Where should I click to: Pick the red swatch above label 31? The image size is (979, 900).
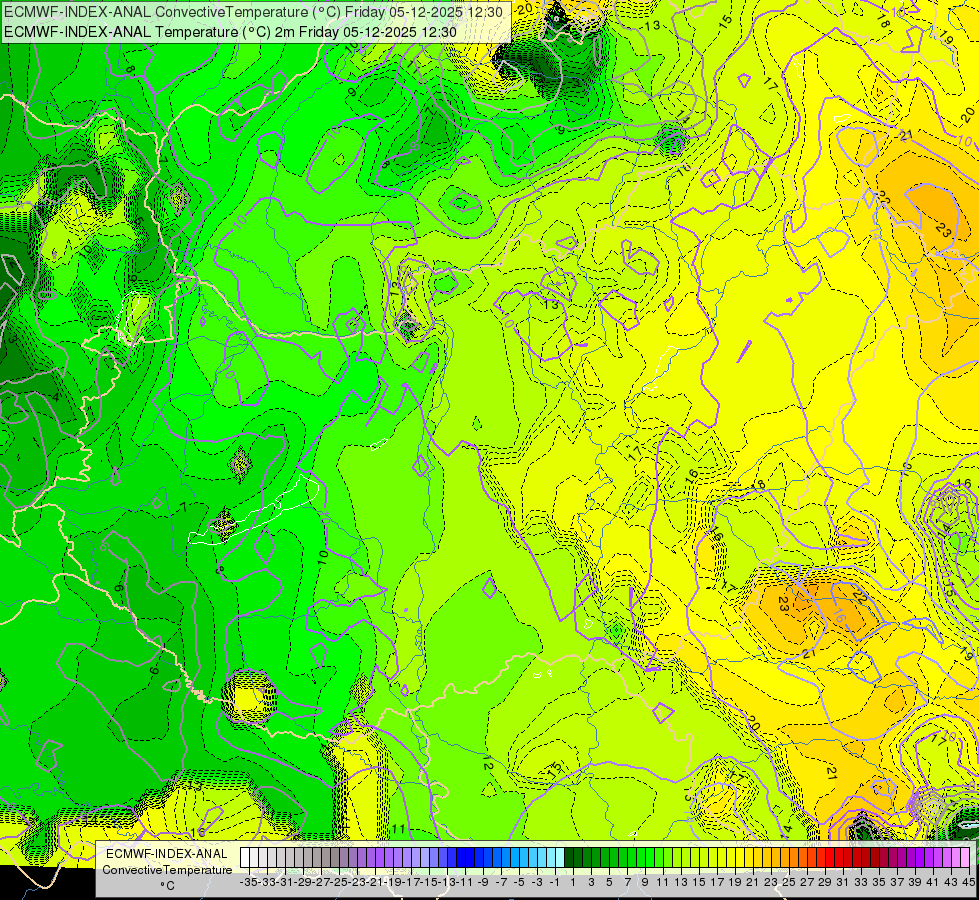[839, 857]
